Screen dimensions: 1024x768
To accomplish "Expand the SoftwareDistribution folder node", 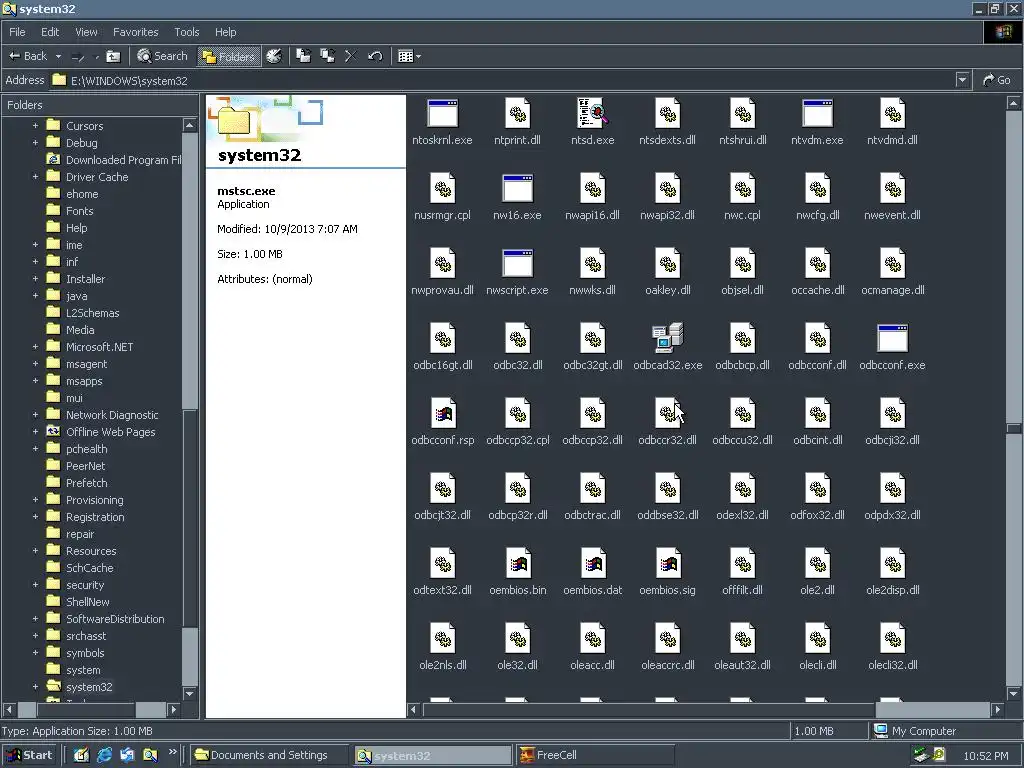I will 35,618.
